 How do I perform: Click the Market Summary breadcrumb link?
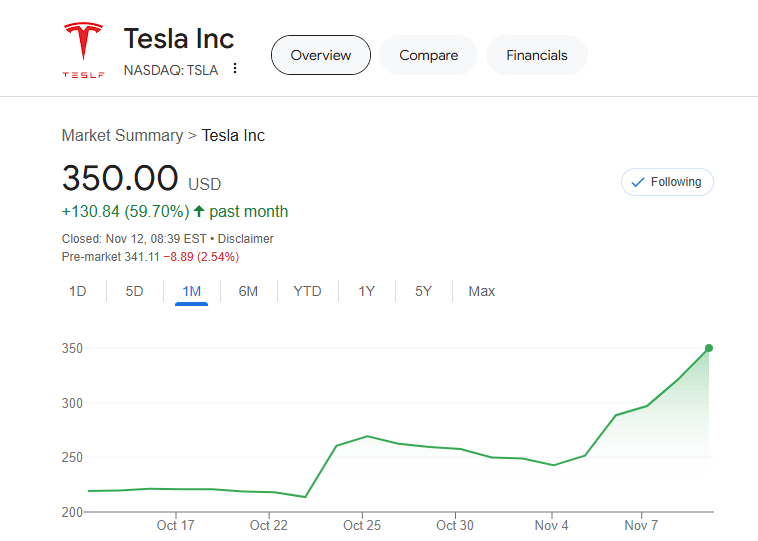point(122,135)
